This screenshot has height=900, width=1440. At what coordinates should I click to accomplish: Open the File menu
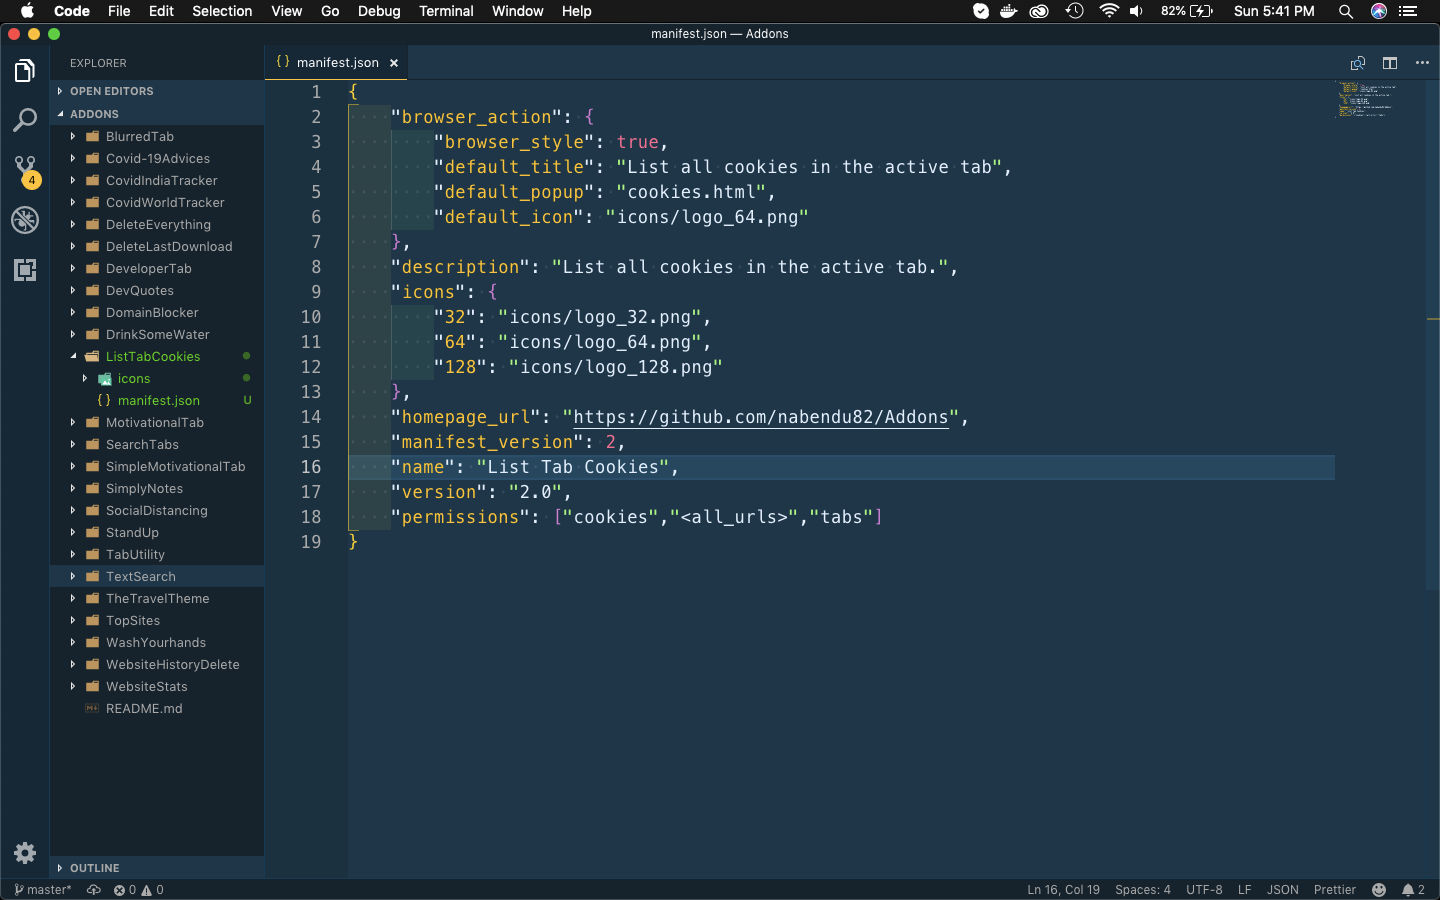pyautogui.click(x=119, y=11)
